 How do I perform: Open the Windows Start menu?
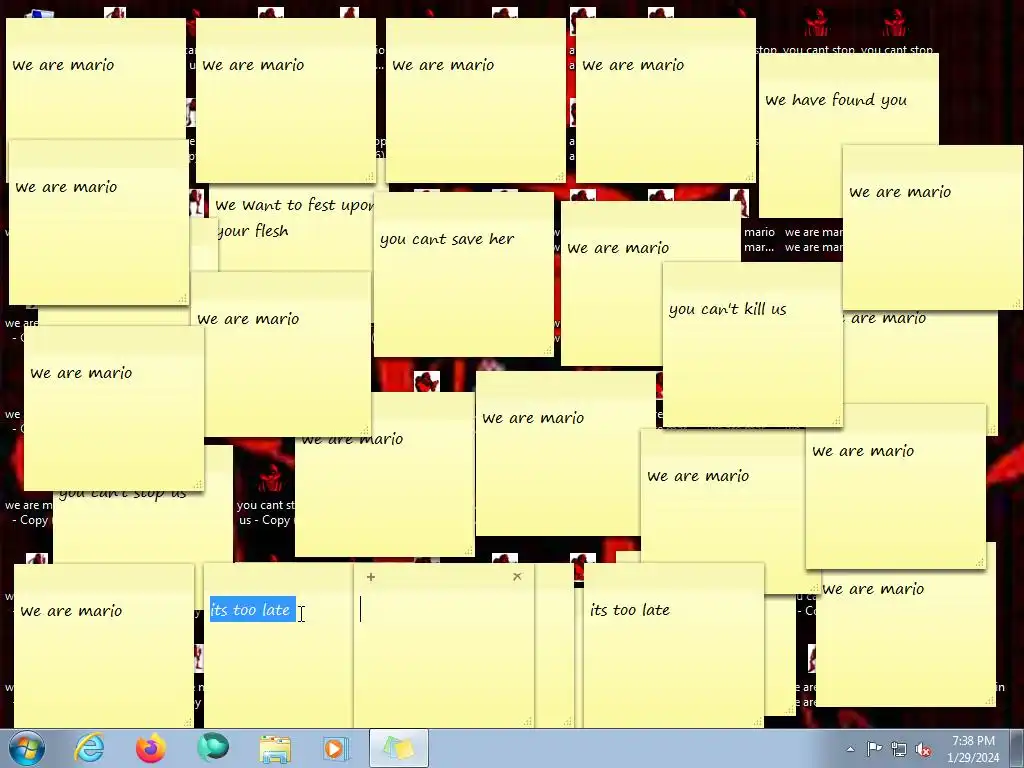[x=27, y=748]
